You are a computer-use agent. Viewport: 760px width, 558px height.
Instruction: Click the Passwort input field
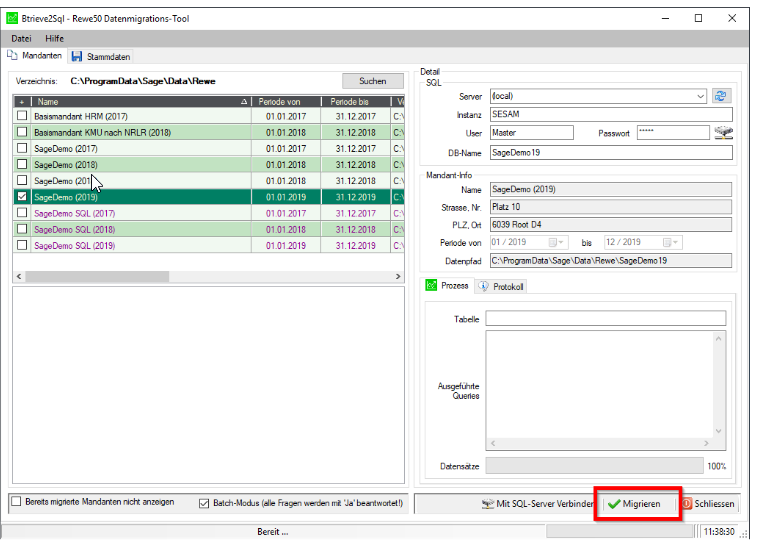[x=673, y=132]
